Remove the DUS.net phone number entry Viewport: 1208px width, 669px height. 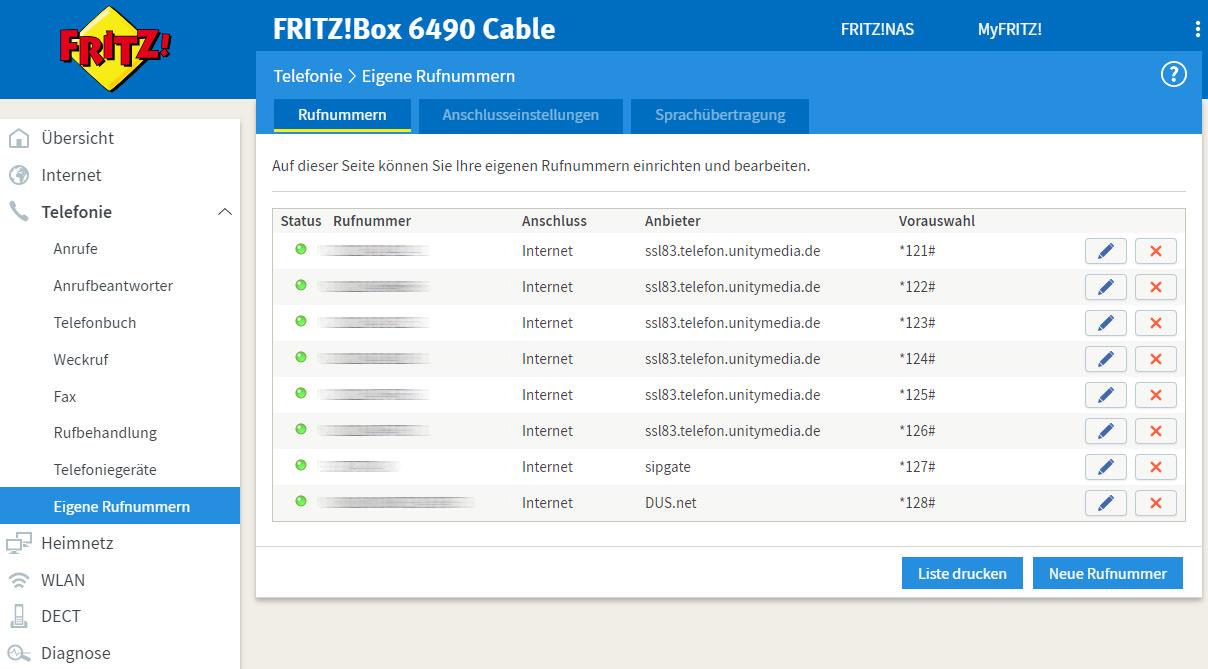[1155, 503]
